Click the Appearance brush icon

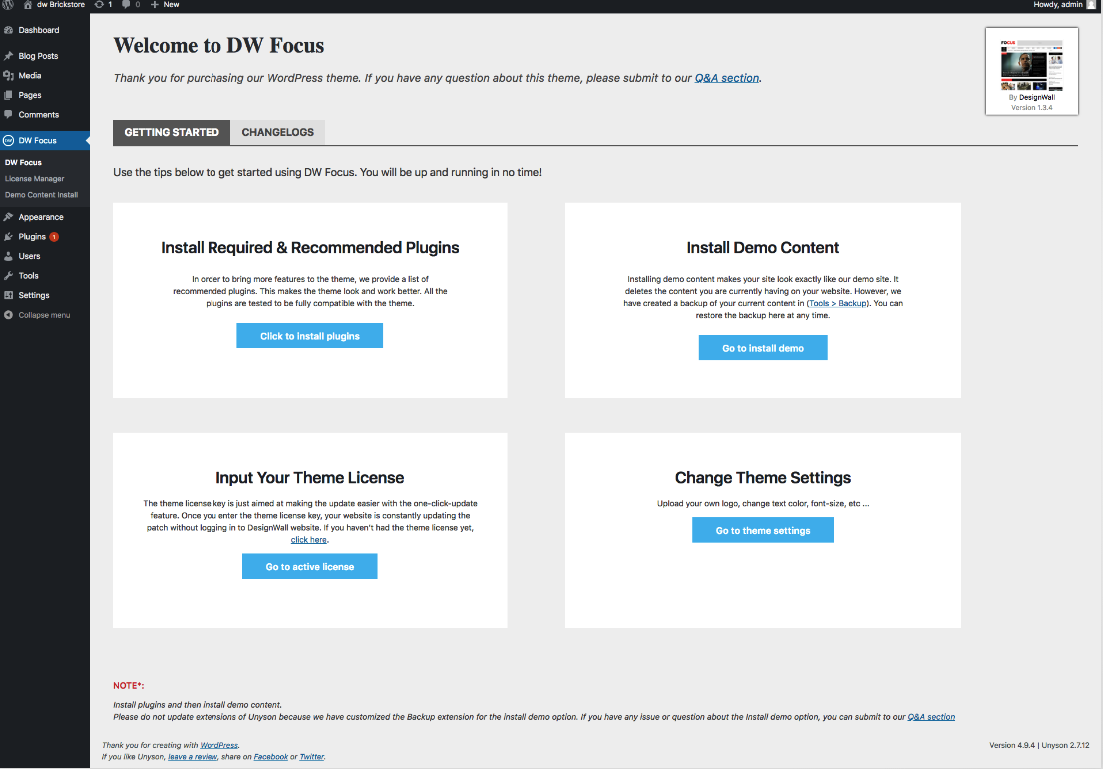coord(8,217)
